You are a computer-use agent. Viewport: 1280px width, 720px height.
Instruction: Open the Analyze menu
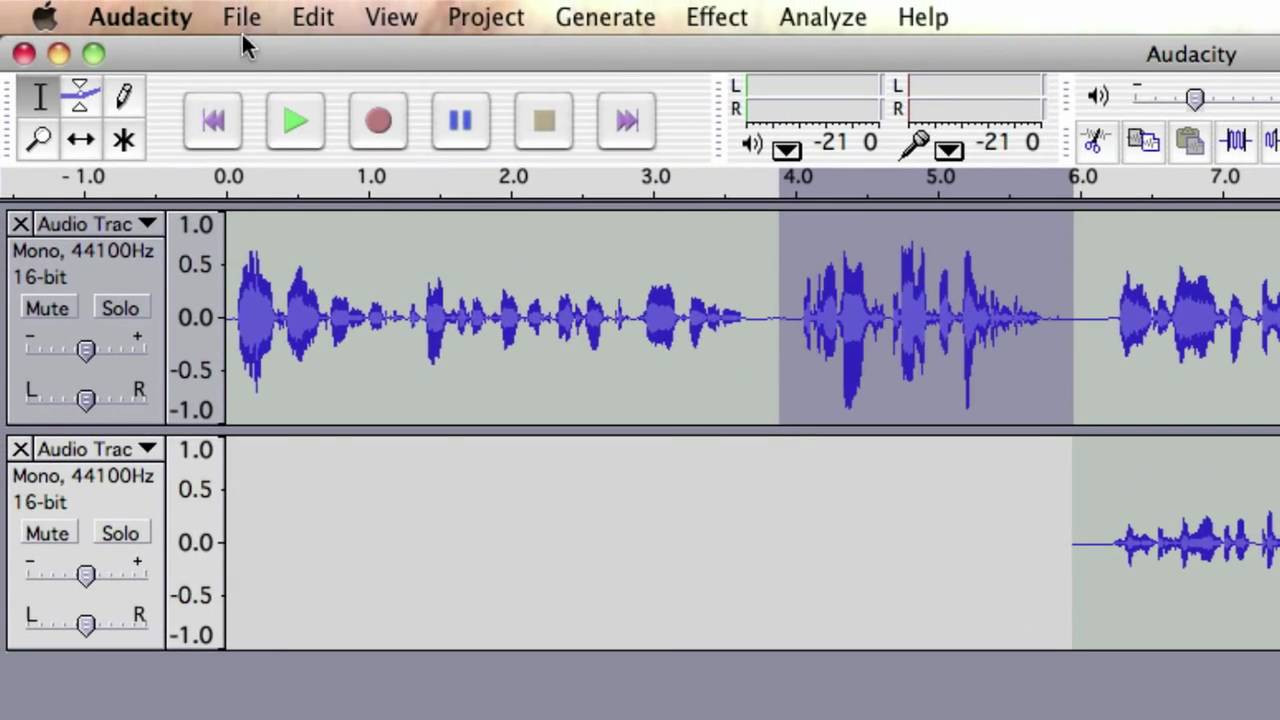(x=823, y=17)
